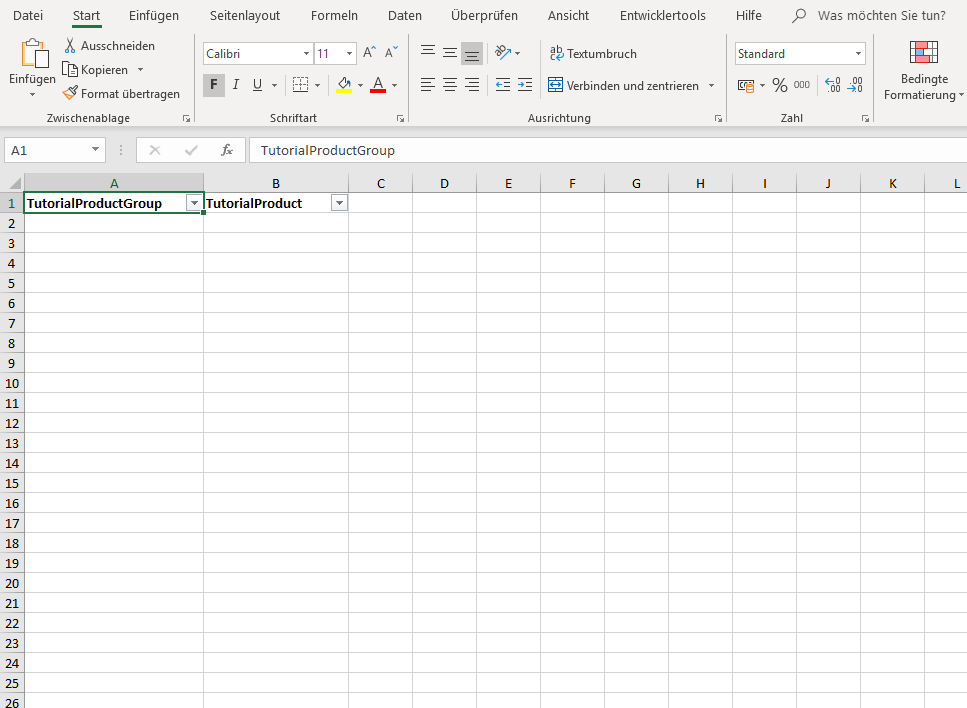967x708 pixels.
Task: Expand the Calibri font name dropdown
Action: click(306, 54)
